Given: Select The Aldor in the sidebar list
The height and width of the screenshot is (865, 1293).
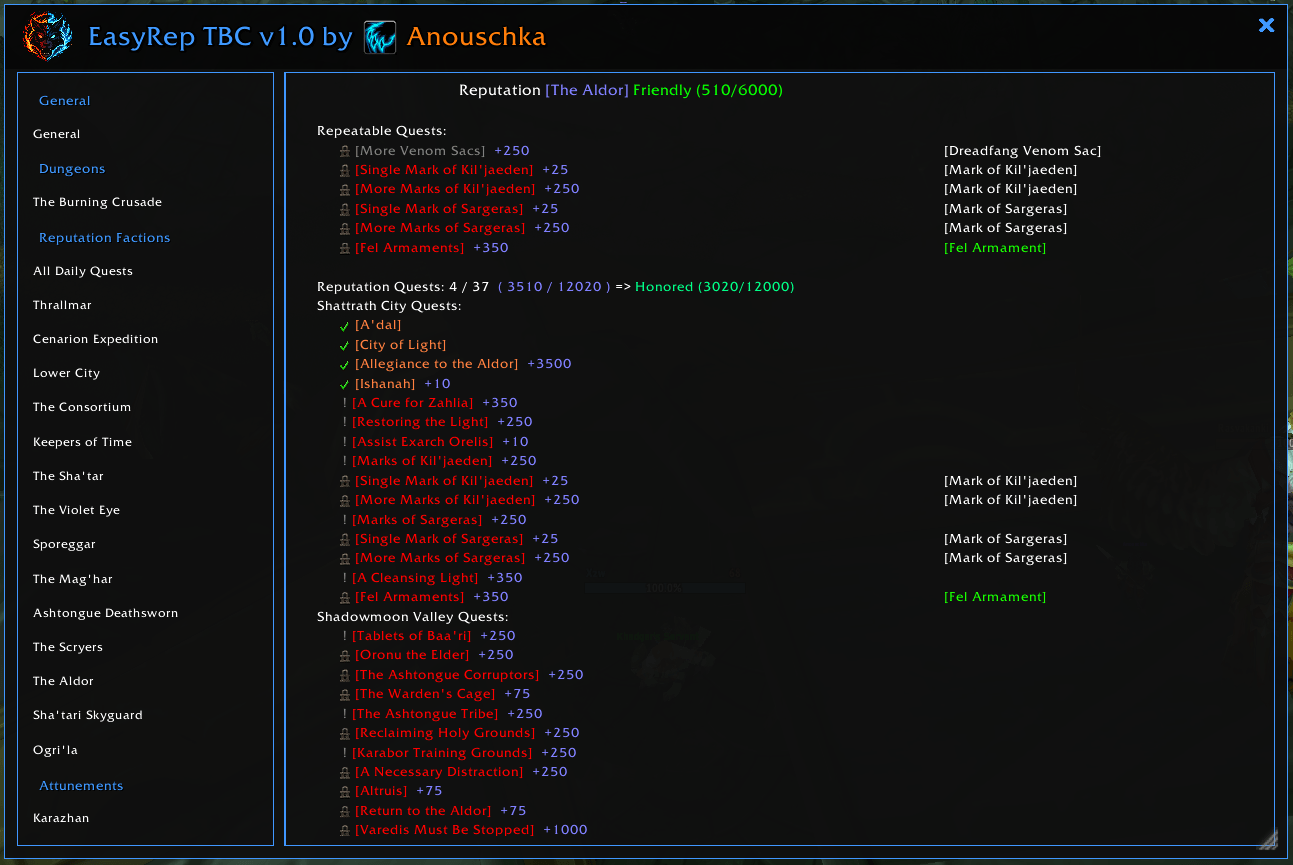Looking at the screenshot, I should pos(63,681).
